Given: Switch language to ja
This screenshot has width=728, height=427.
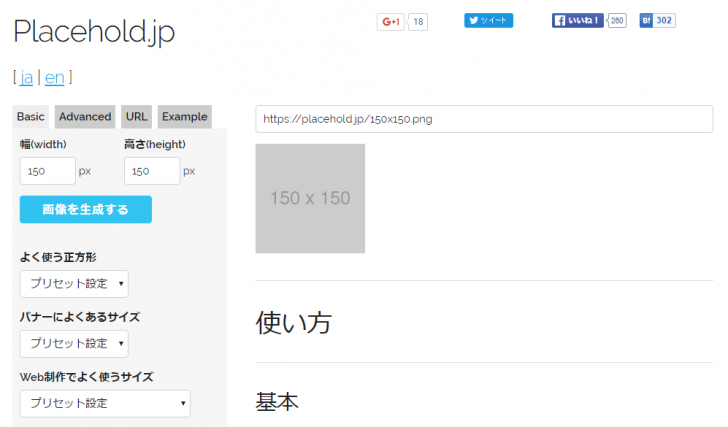Looking at the screenshot, I should (26, 78).
